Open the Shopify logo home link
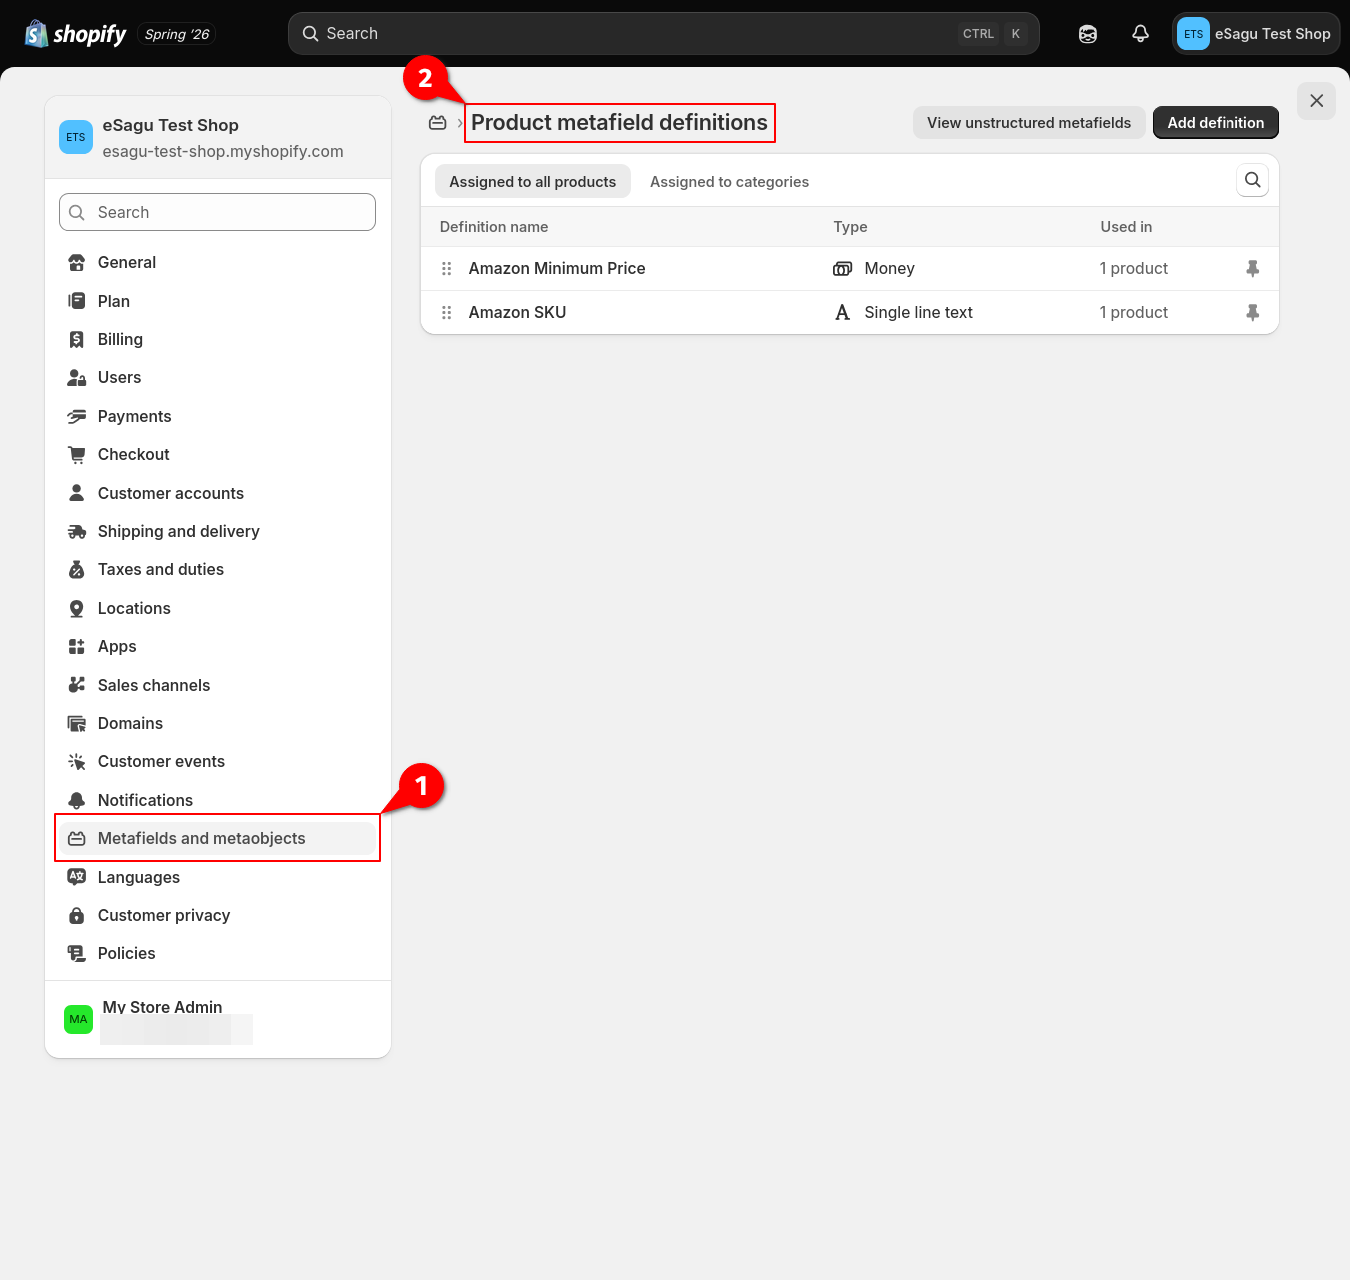 click(x=76, y=34)
